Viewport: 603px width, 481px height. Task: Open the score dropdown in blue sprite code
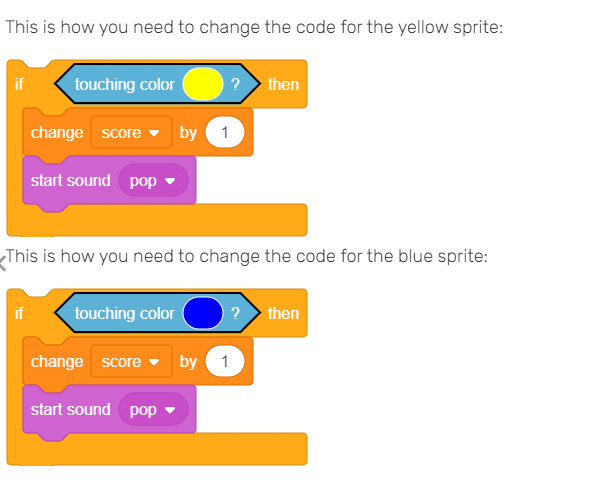point(131,362)
